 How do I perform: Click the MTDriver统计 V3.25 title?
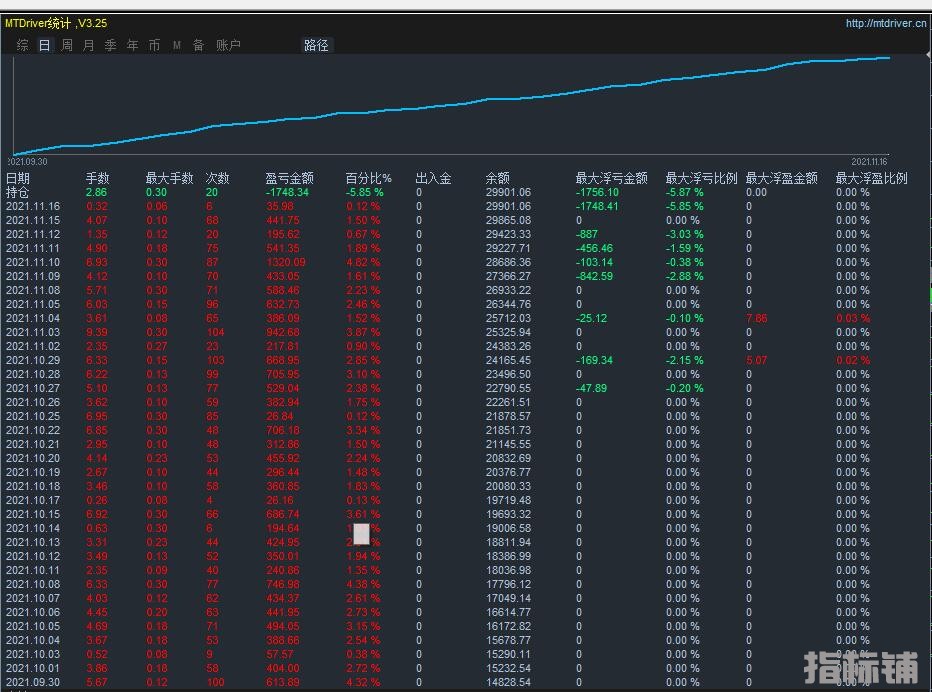point(56,23)
